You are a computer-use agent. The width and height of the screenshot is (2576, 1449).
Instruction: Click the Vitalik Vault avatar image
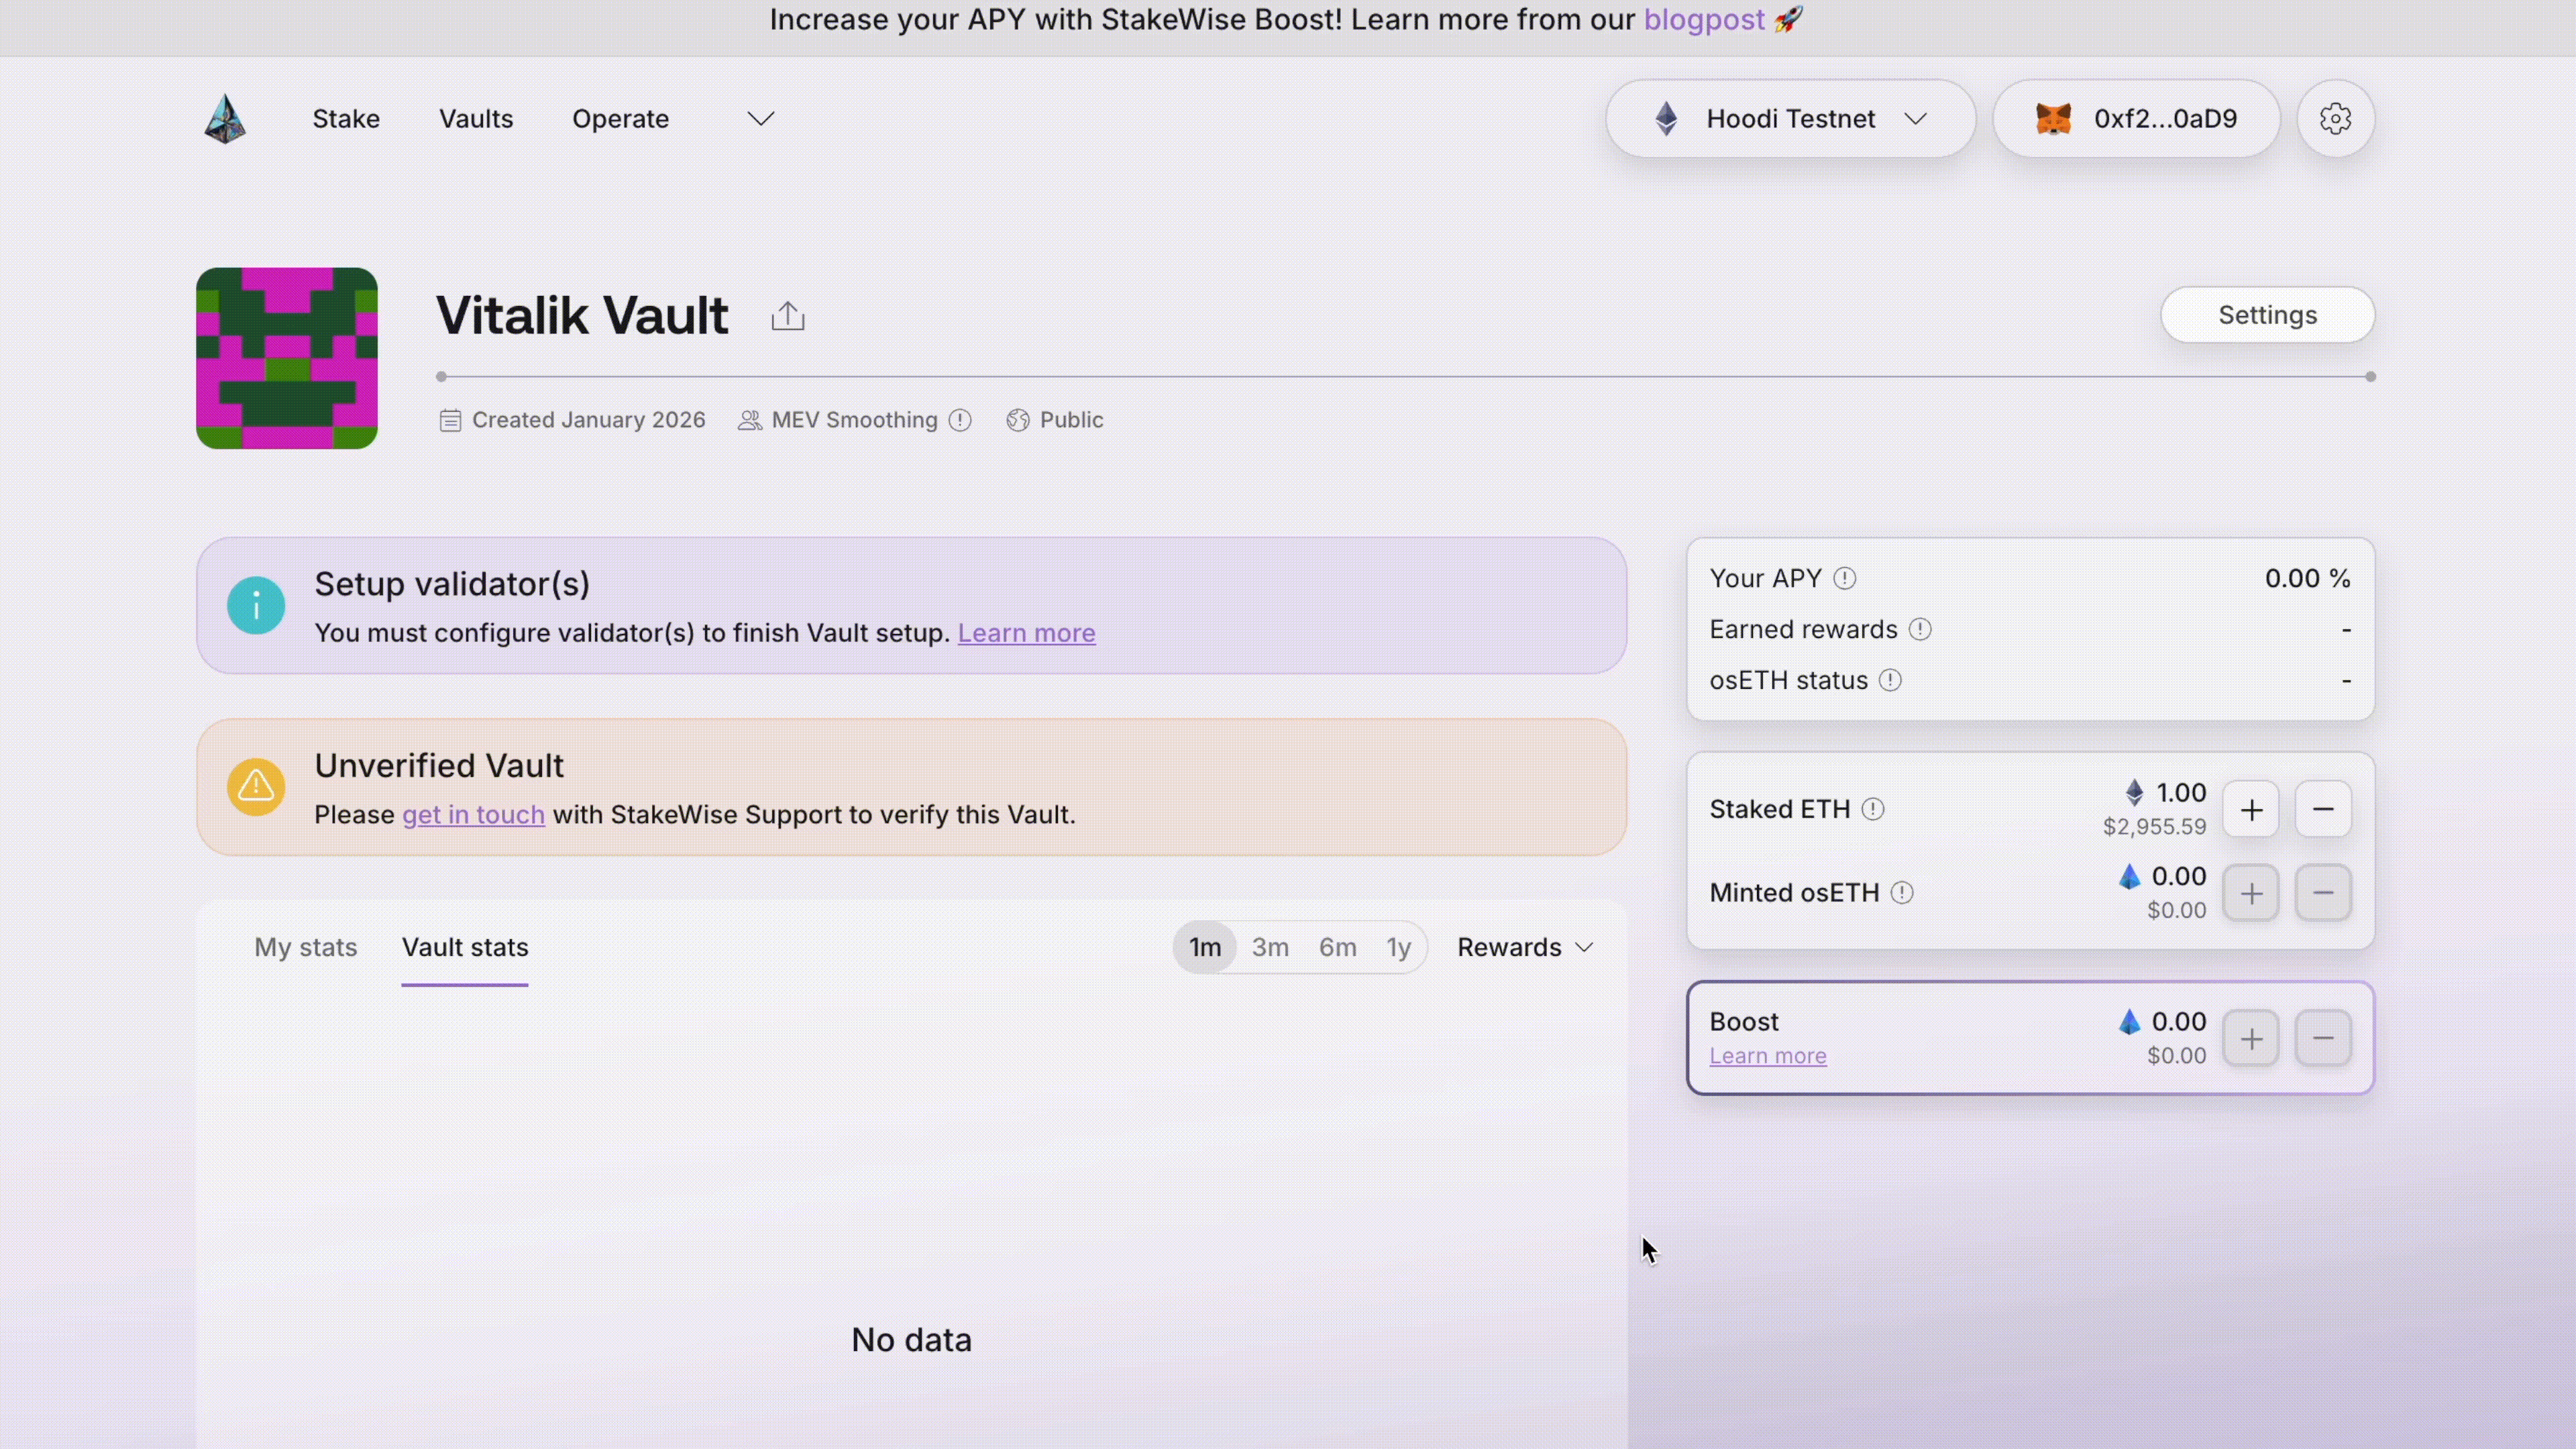[287, 358]
